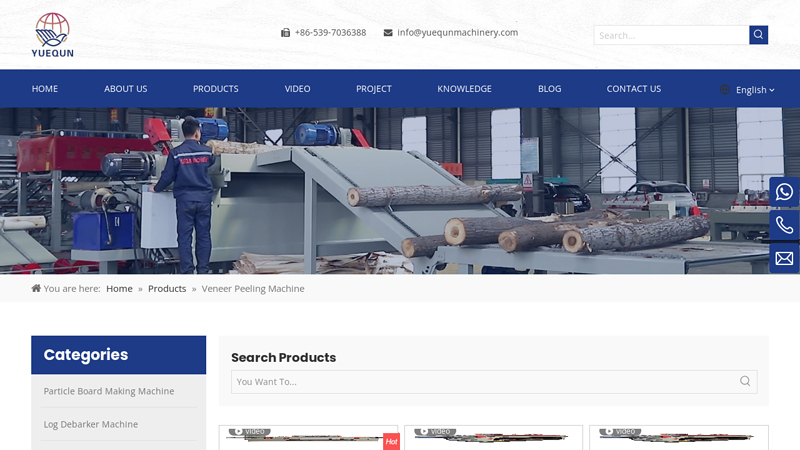
Task: Open the KNOWLEDGE menu item
Action: [x=464, y=89]
